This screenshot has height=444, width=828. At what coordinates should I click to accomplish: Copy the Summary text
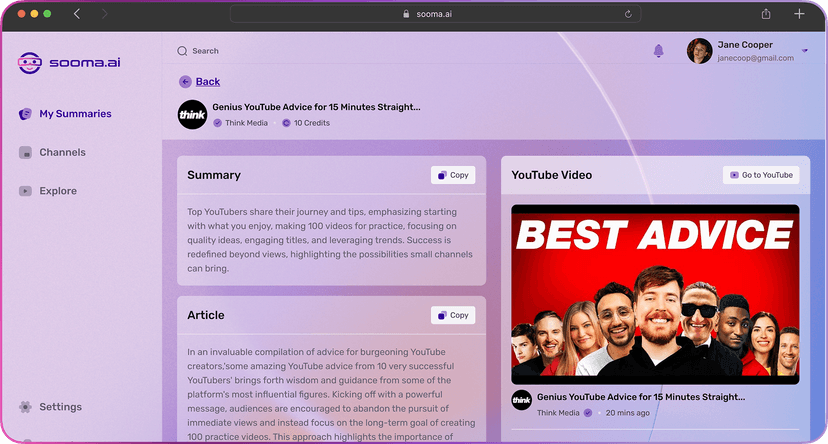tap(453, 175)
